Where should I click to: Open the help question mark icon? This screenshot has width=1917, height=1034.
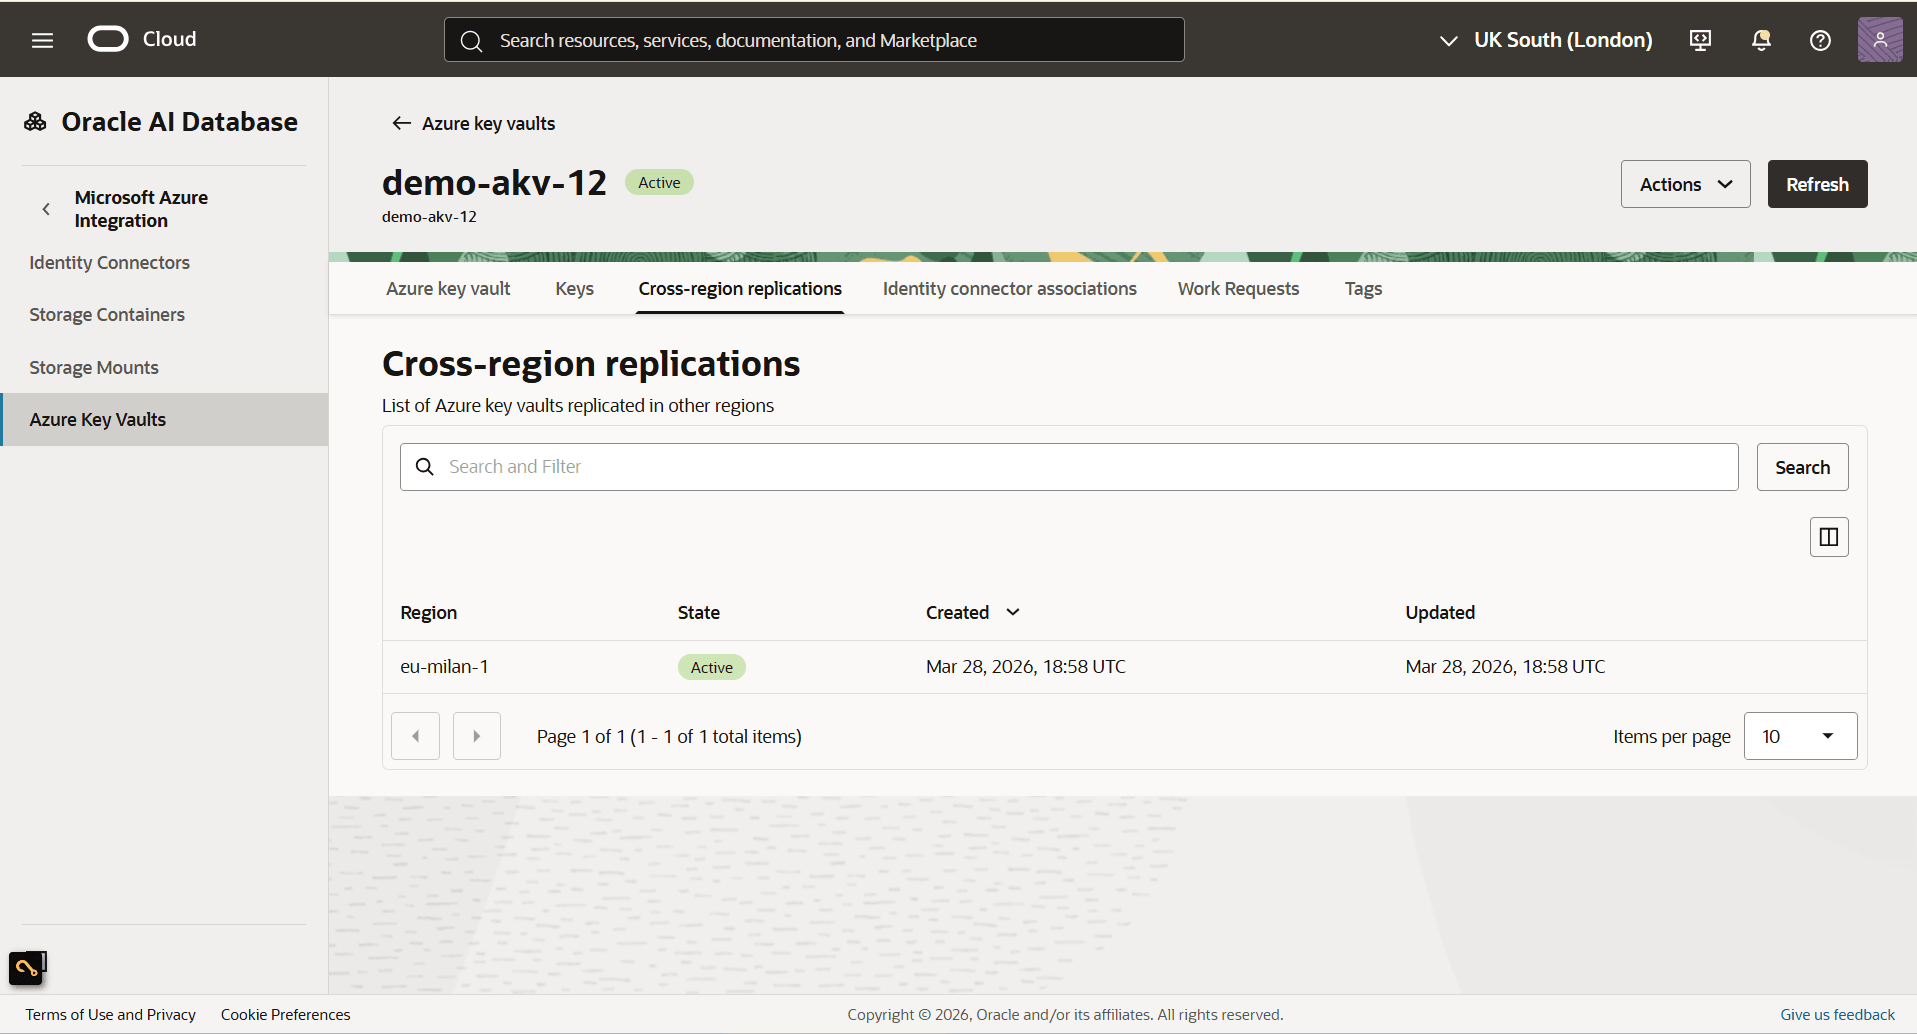(x=1820, y=40)
